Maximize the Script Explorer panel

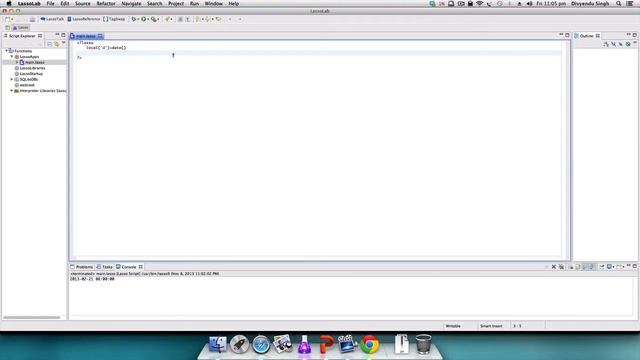63,35
